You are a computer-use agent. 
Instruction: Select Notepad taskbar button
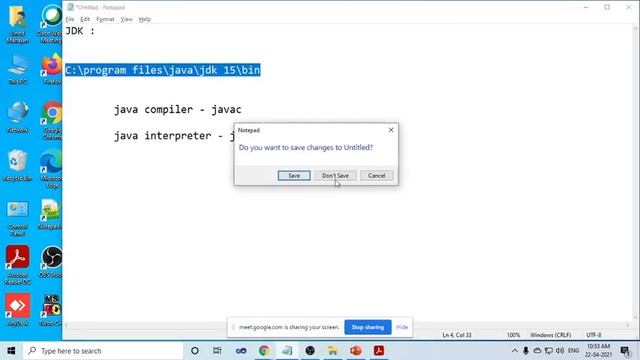[x=287, y=351]
